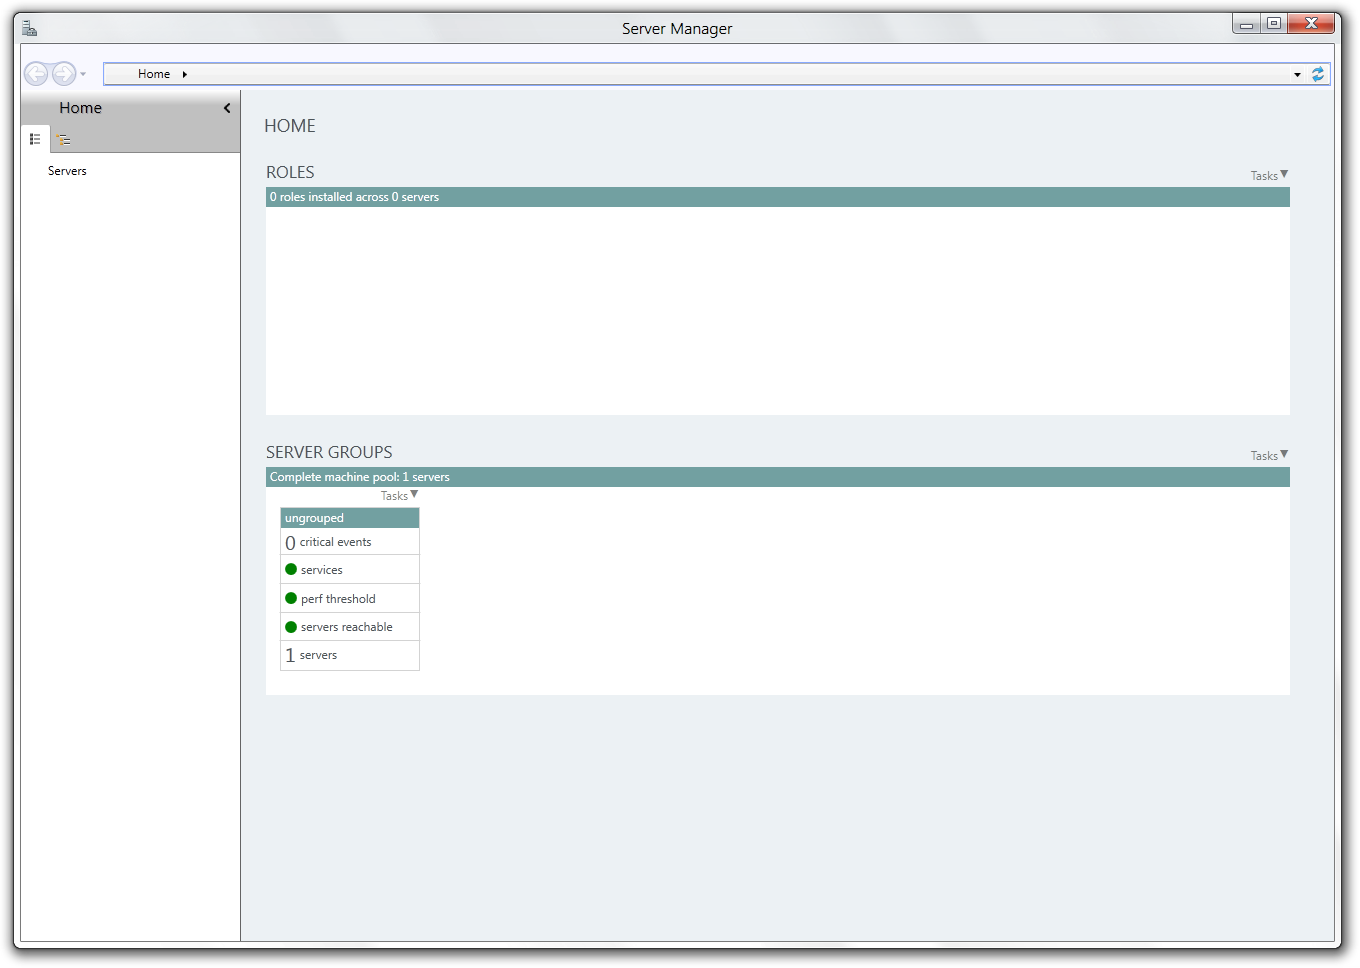The height and width of the screenshot is (968, 1360).
Task: Open critical events row in ungrouped tile
Action: coord(350,542)
